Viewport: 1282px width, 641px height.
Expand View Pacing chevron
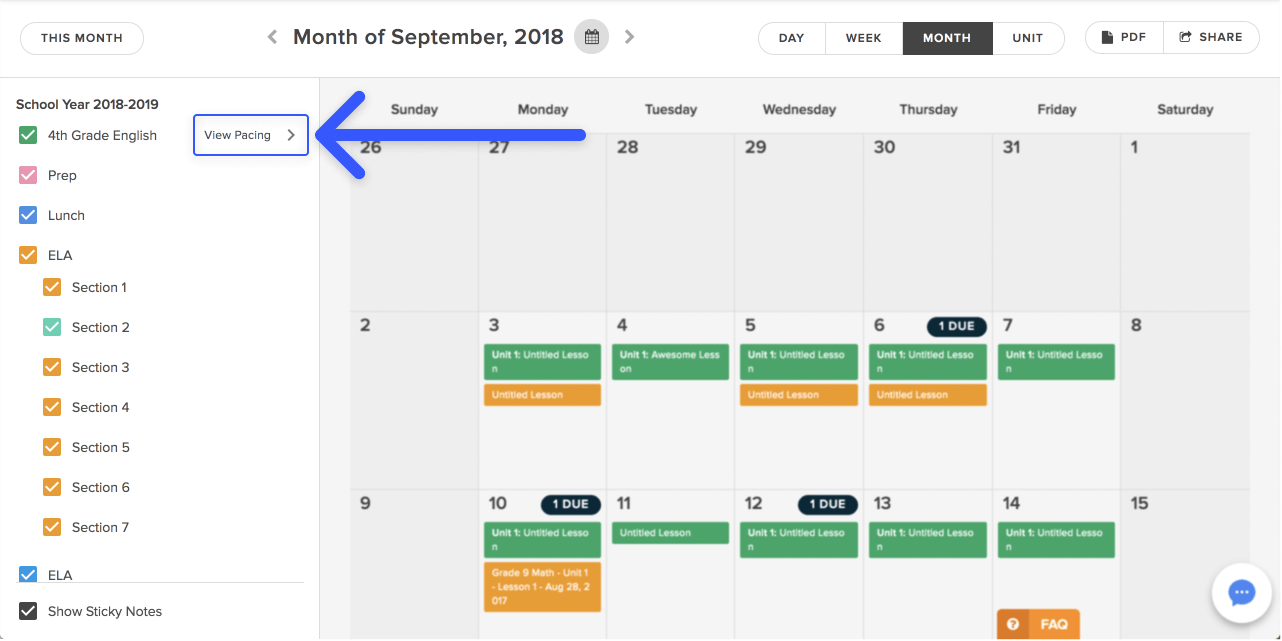point(291,135)
